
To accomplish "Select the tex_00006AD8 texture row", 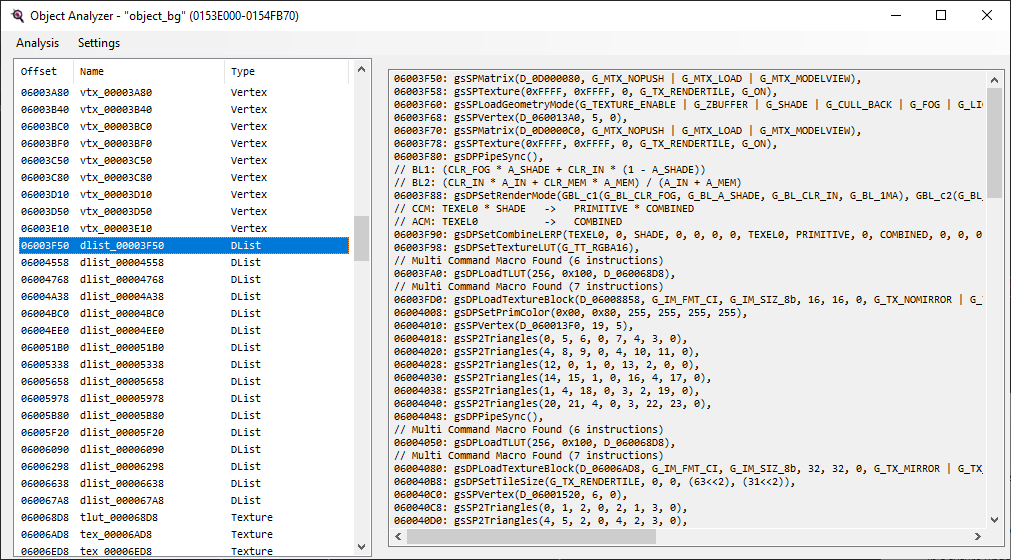I will [116, 534].
